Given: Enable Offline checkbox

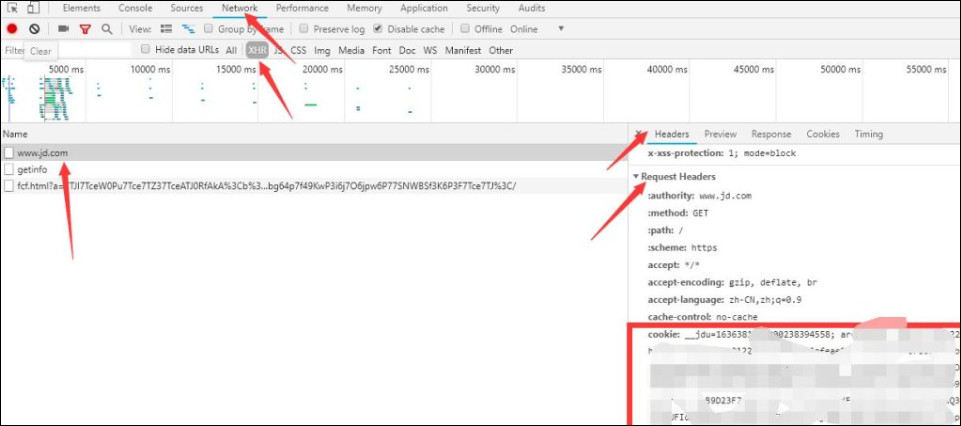Looking at the screenshot, I should pos(465,28).
